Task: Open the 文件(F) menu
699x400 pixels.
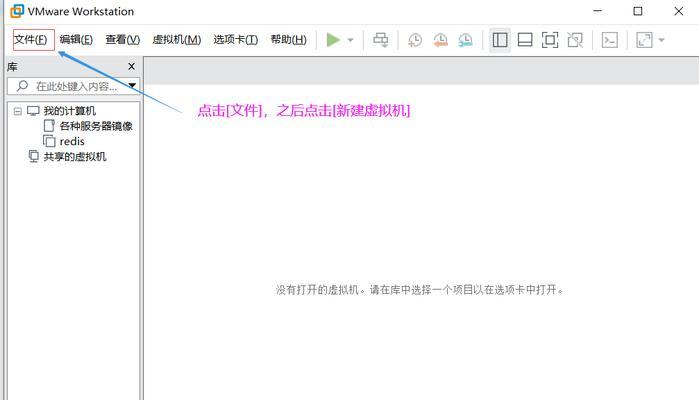Action: pyautogui.click(x=30, y=40)
